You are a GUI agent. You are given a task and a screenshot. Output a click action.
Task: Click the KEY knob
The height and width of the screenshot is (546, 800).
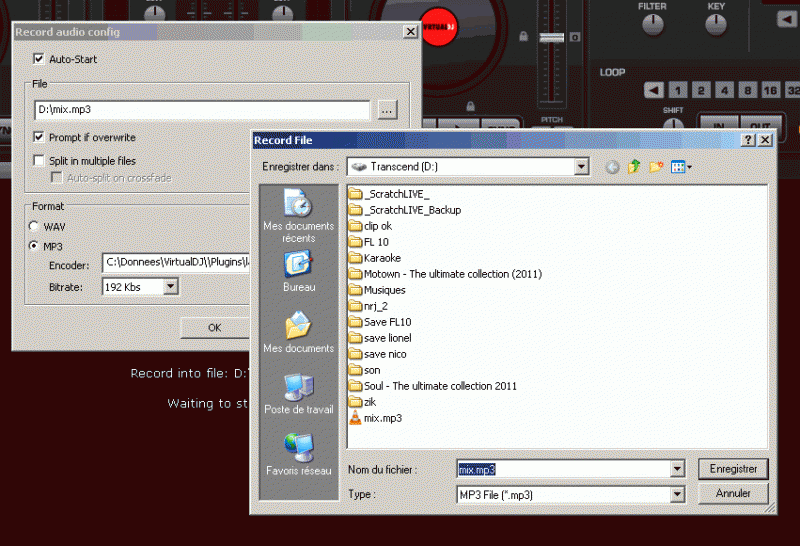coord(716,24)
